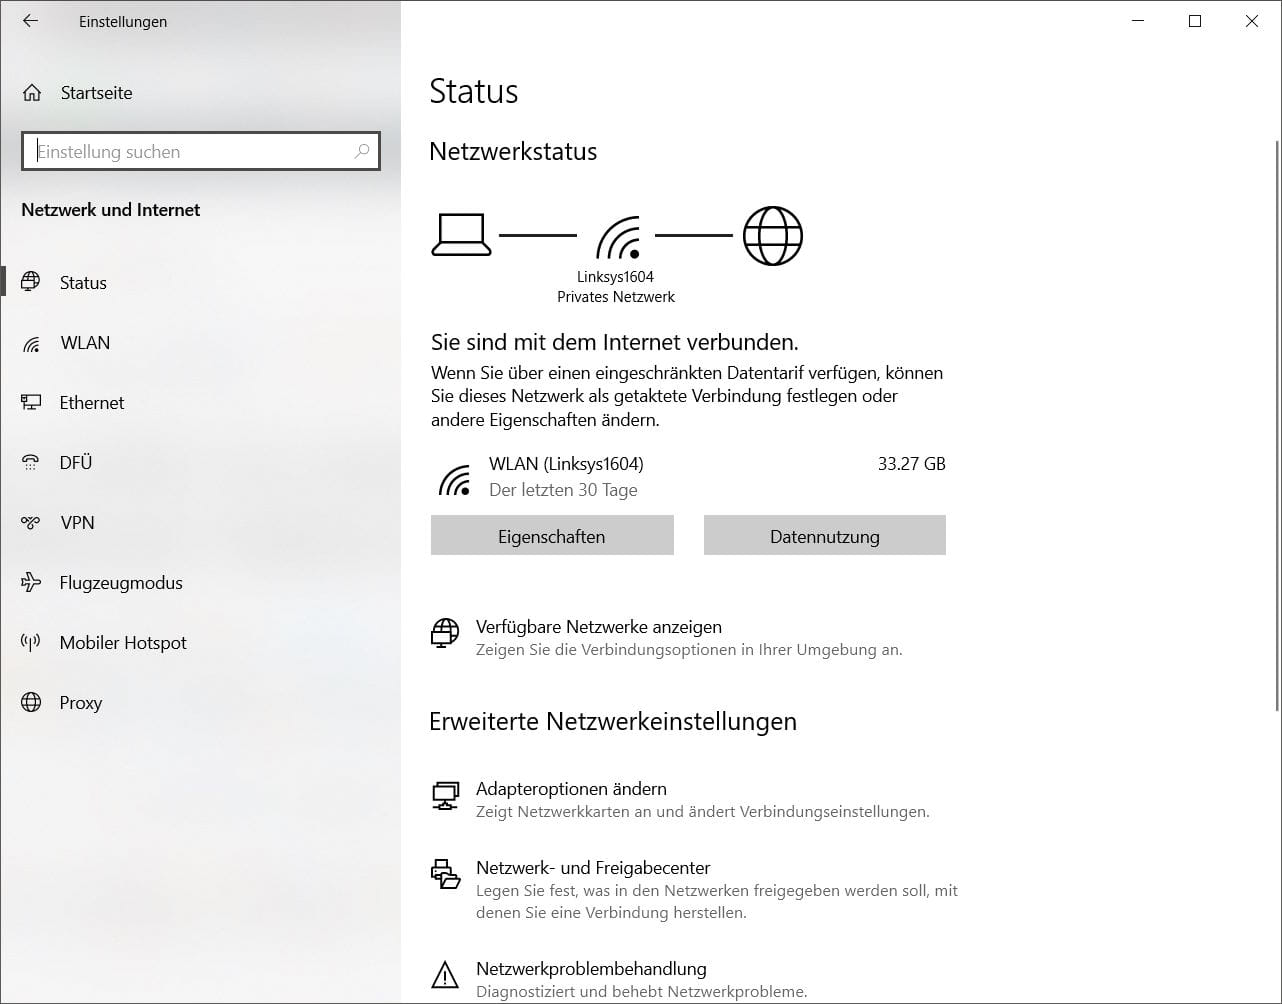Open Netzwerk- und Freigabecenter link
Viewport: 1282px width, 1004px height.
593,867
